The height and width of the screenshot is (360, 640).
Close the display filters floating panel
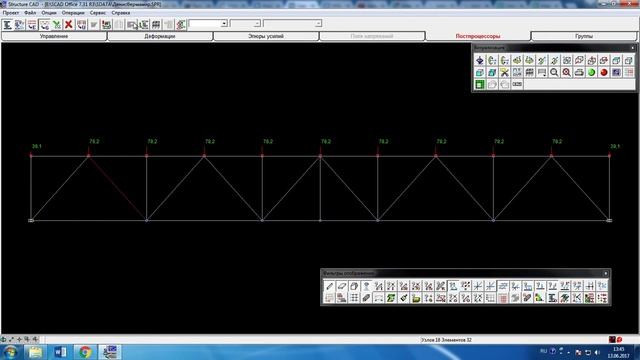[605, 273]
